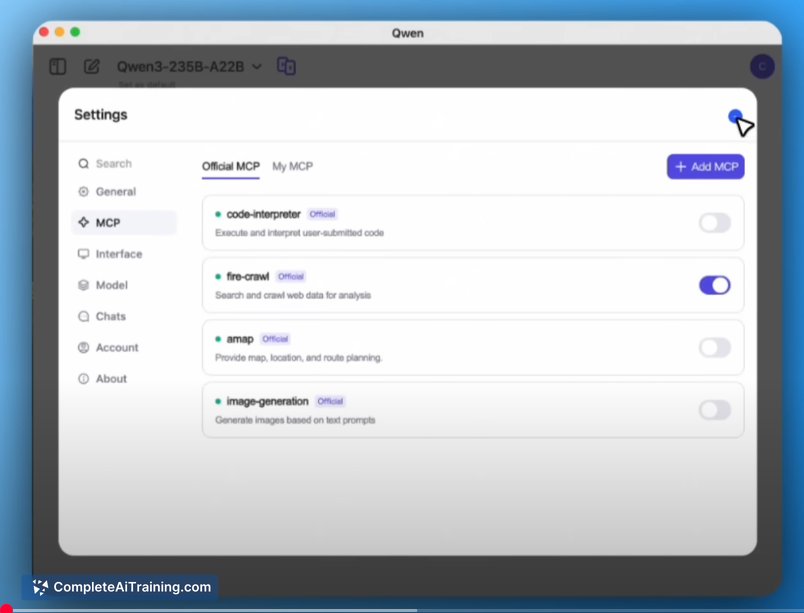Open Chats settings
804x613 pixels.
click(x=124, y=316)
